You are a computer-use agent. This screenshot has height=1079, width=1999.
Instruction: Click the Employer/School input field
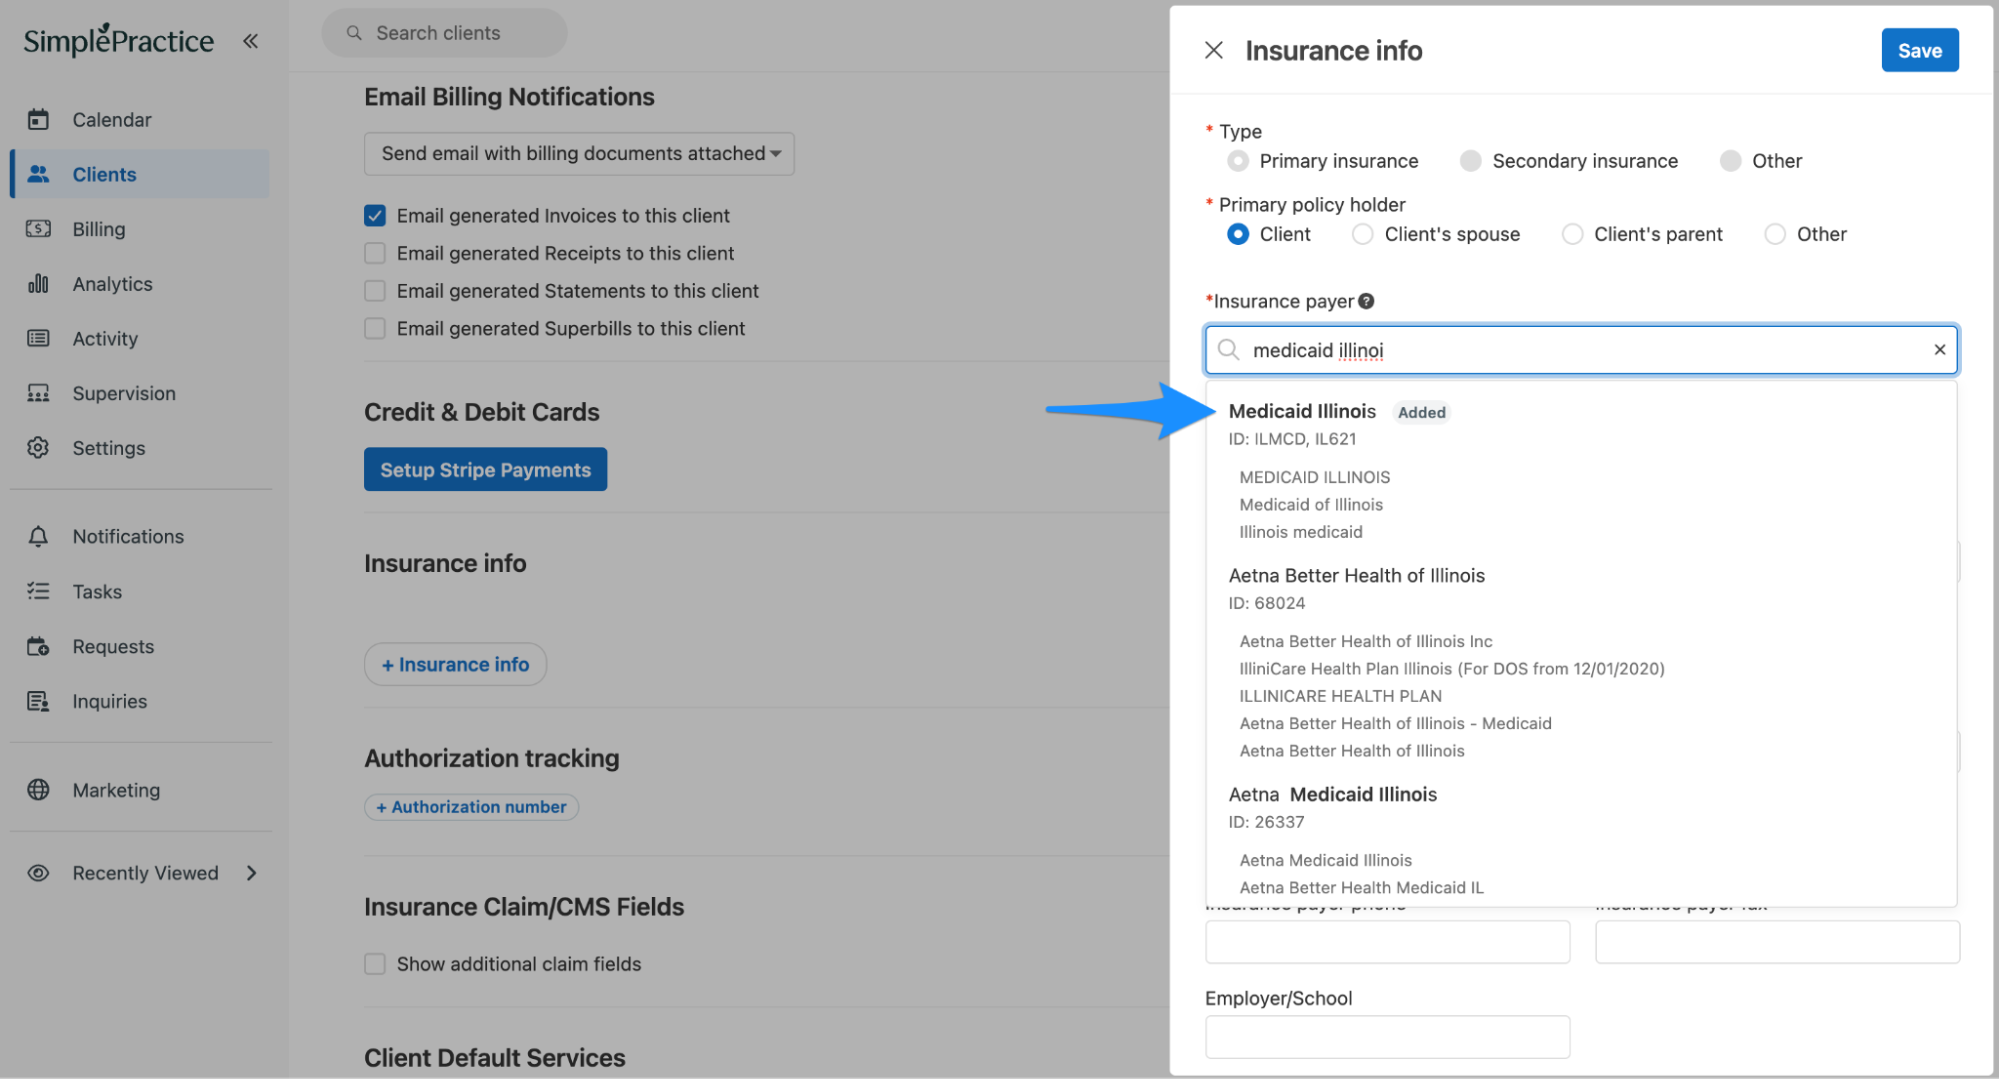(x=1387, y=1037)
